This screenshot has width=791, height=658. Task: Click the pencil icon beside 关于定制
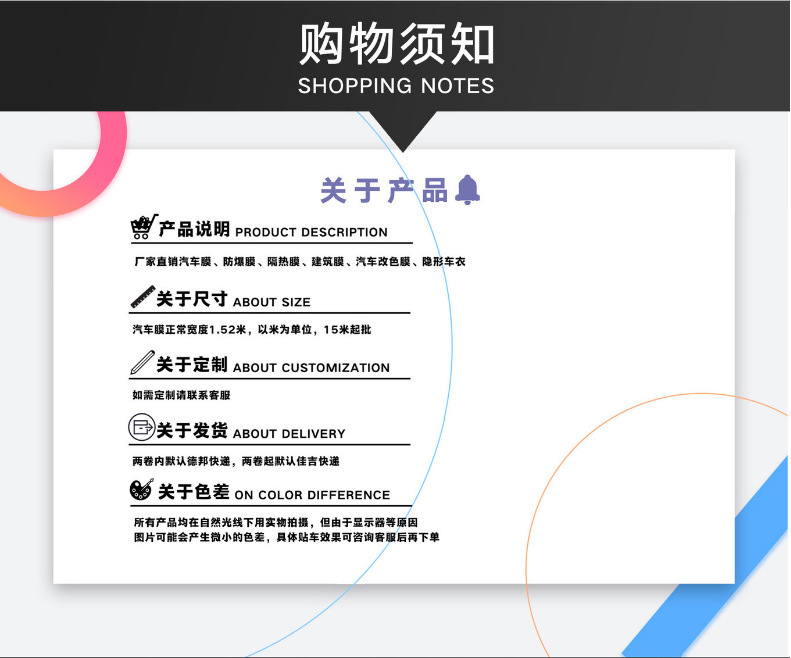(x=142, y=362)
